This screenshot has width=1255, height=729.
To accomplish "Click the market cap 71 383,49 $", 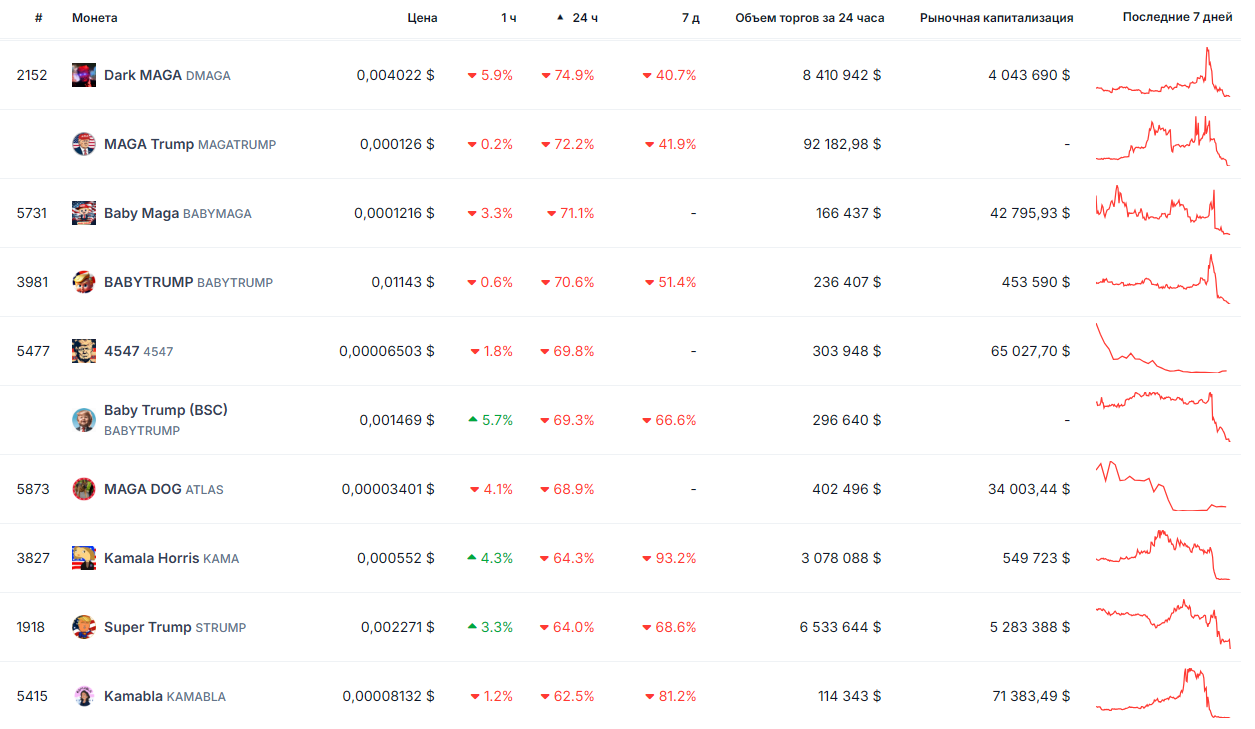I will pyautogui.click(x=1032, y=696).
